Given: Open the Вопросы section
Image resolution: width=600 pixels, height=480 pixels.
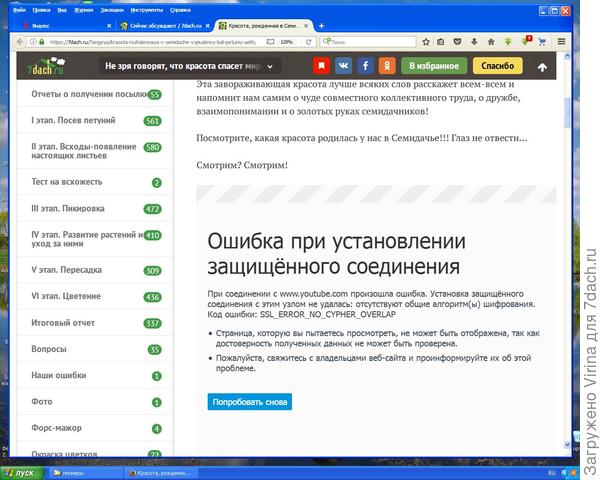Looking at the screenshot, I should point(95,349).
